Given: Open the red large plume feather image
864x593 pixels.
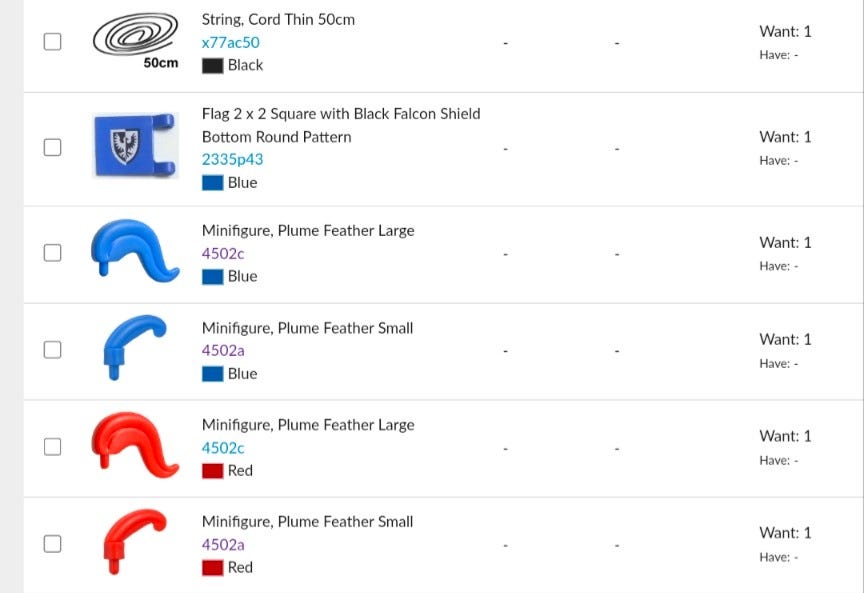Looking at the screenshot, I should pyautogui.click(x=136, y=445).
